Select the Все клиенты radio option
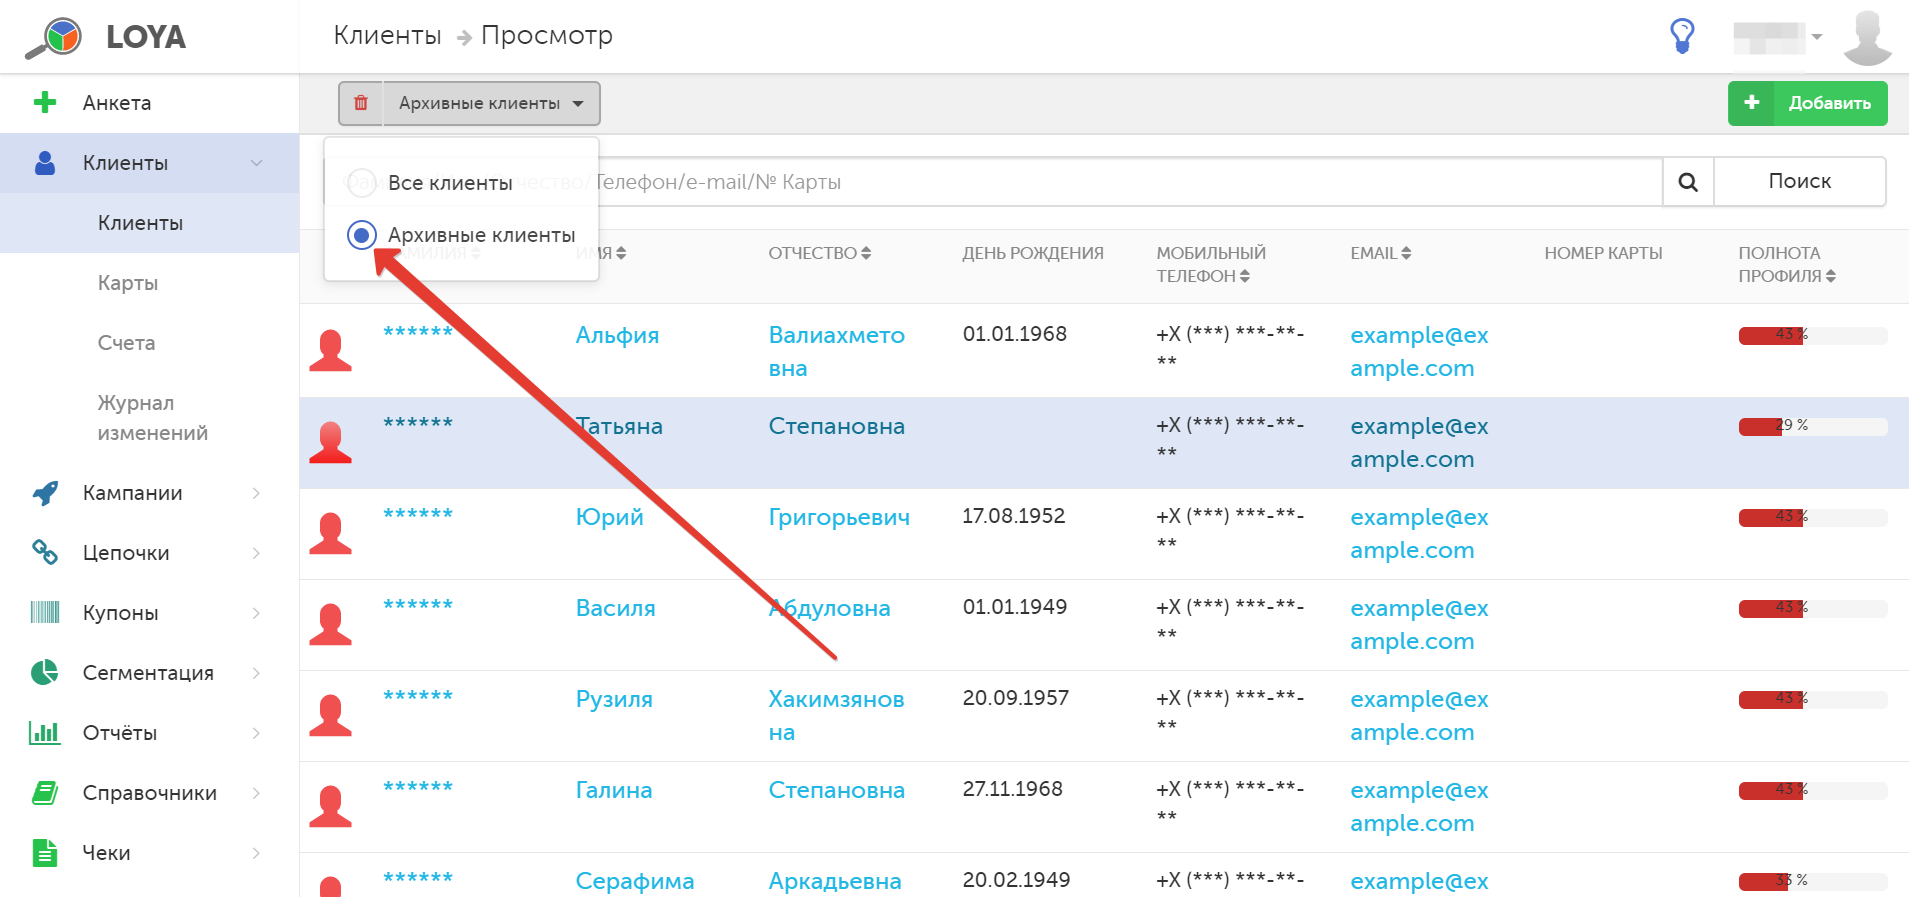This screenshot has width=1909, height=897. (x=361, y=183)
